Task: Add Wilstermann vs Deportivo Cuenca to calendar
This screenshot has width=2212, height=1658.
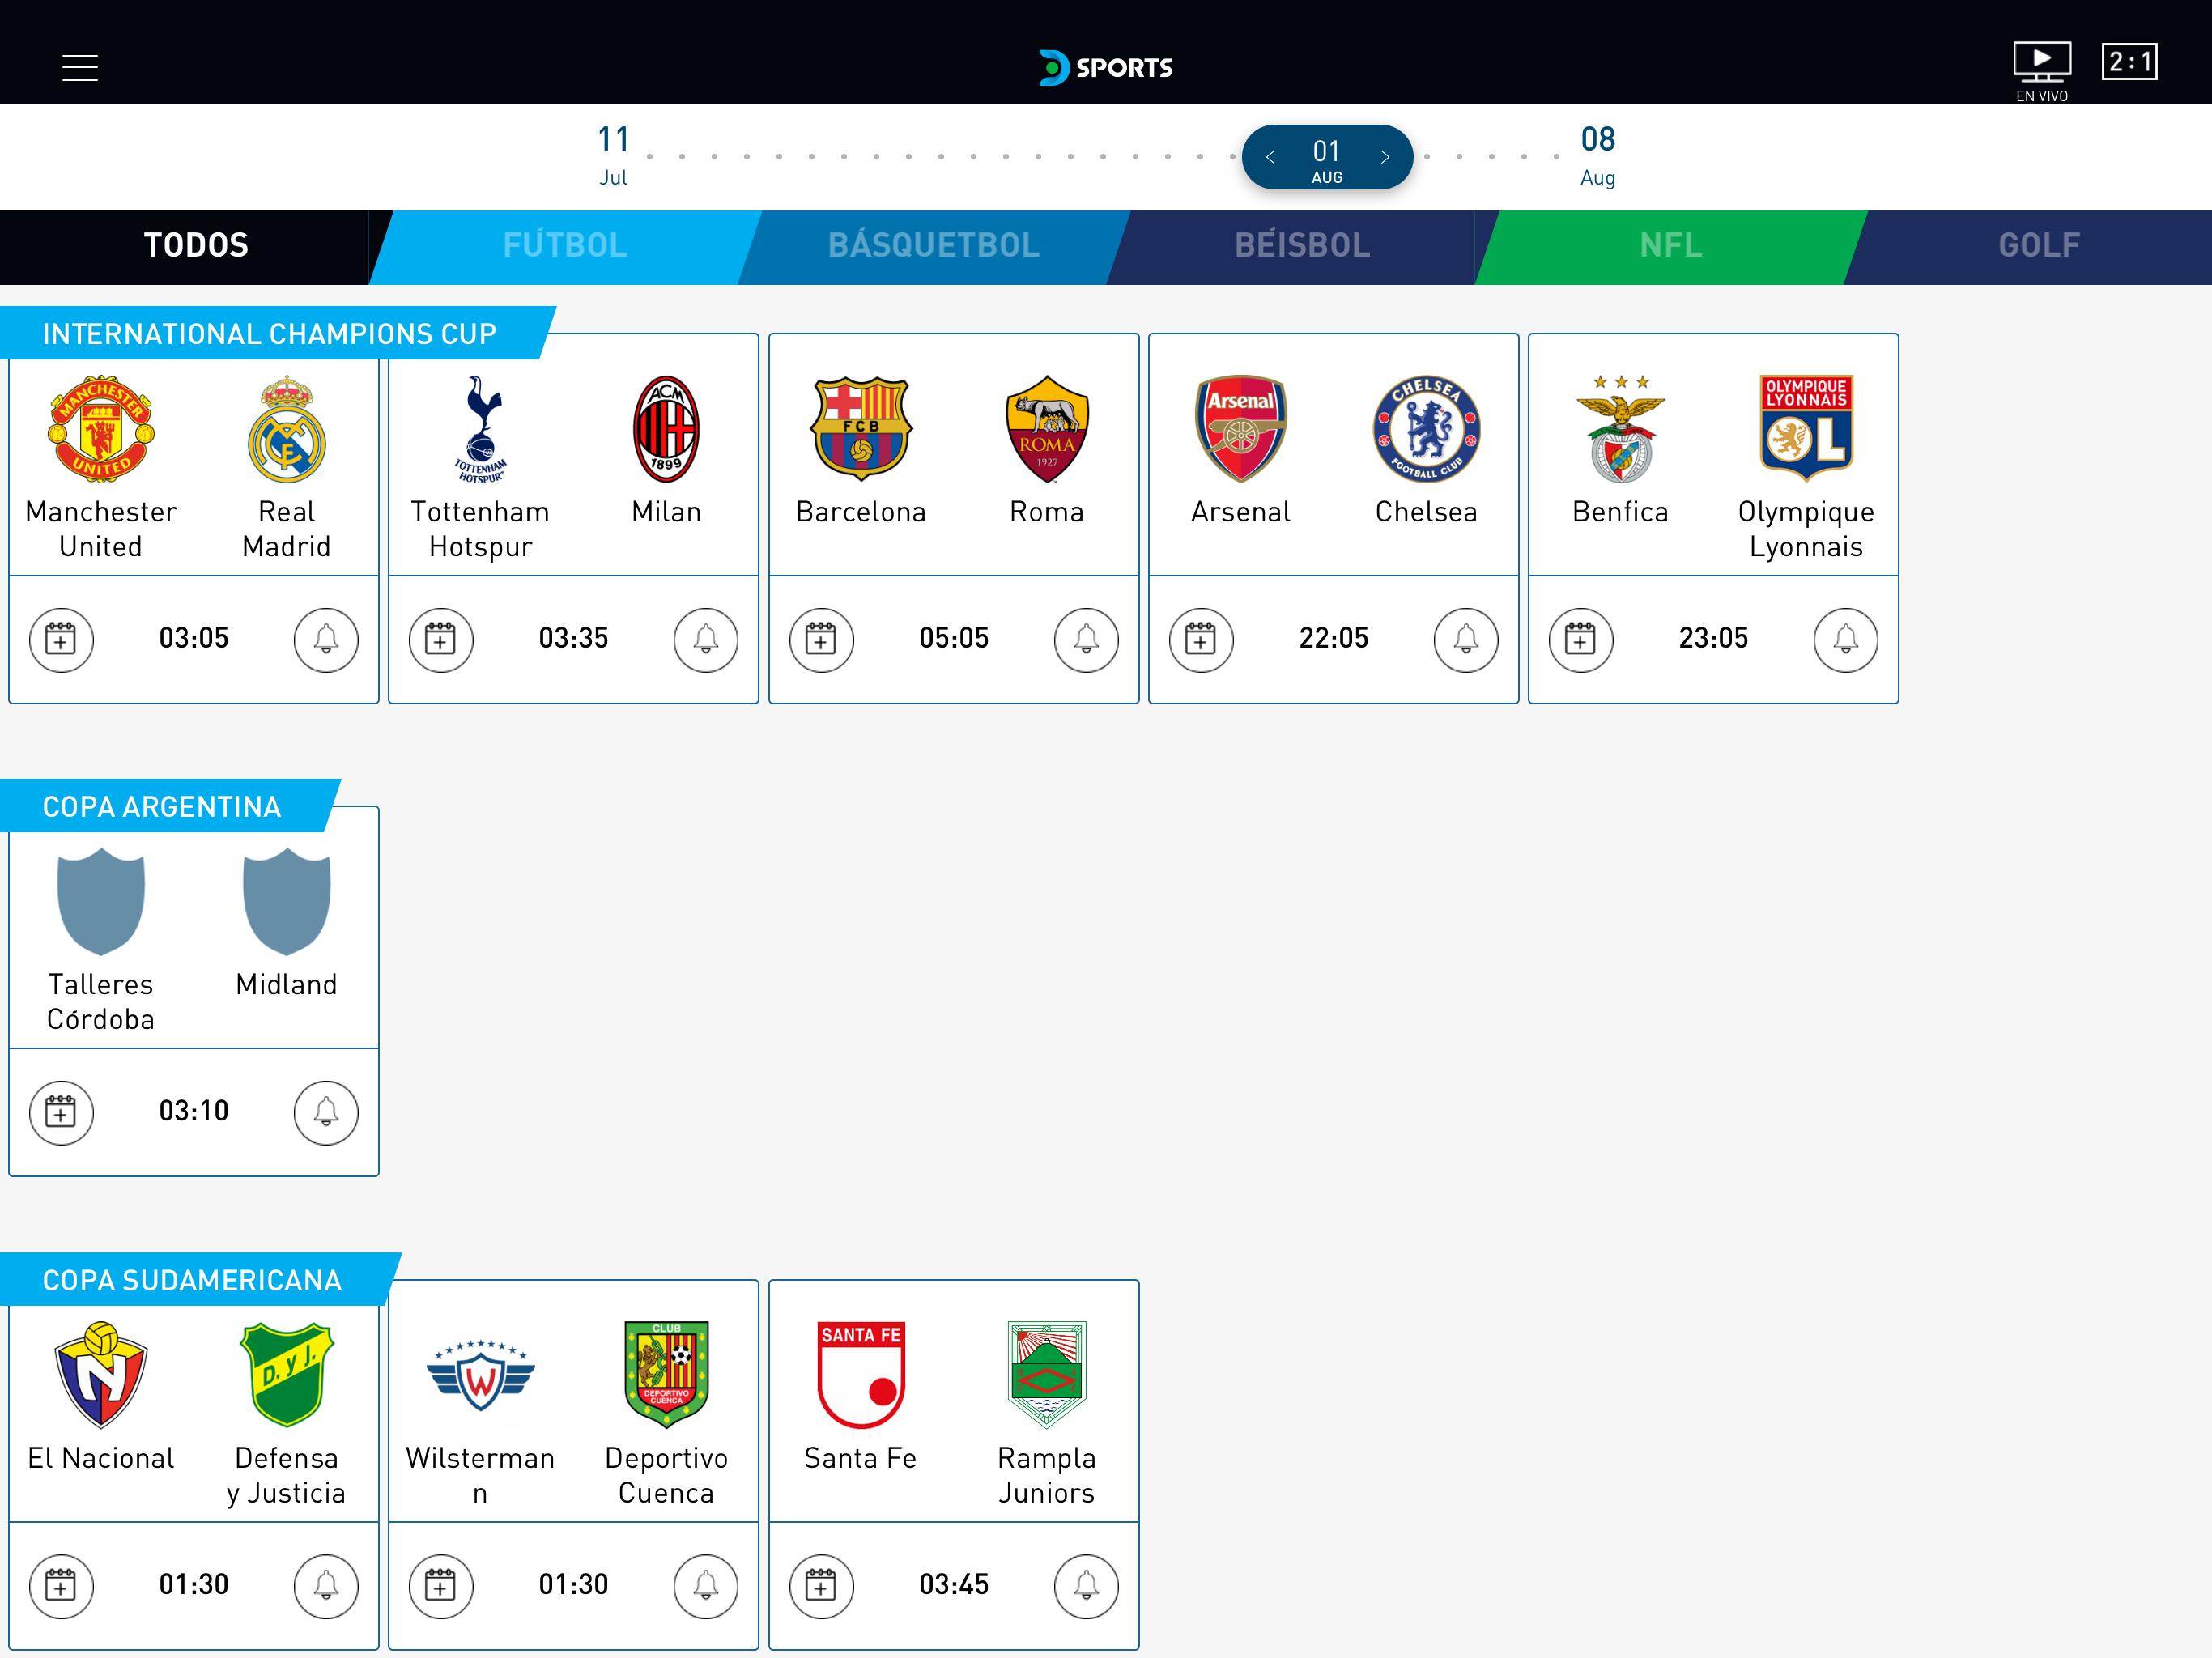Action: click(x=441, y=1586)
